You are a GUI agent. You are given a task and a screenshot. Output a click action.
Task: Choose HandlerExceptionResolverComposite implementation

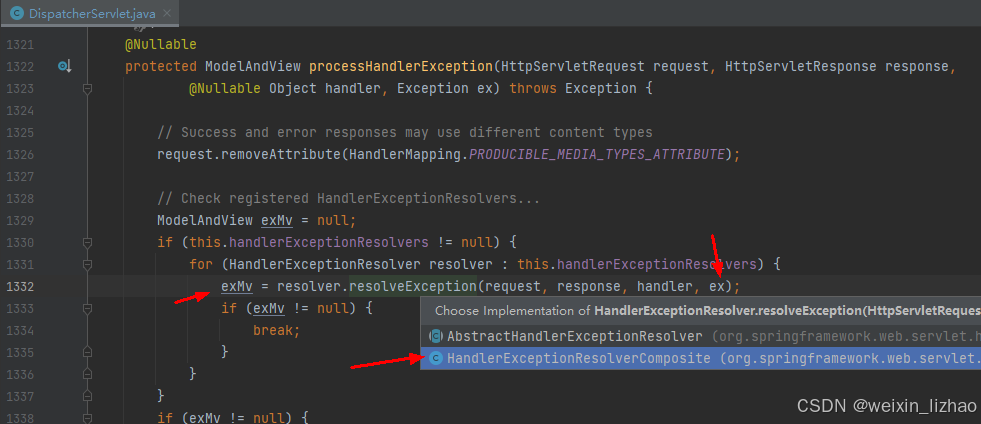pos(700,358)
